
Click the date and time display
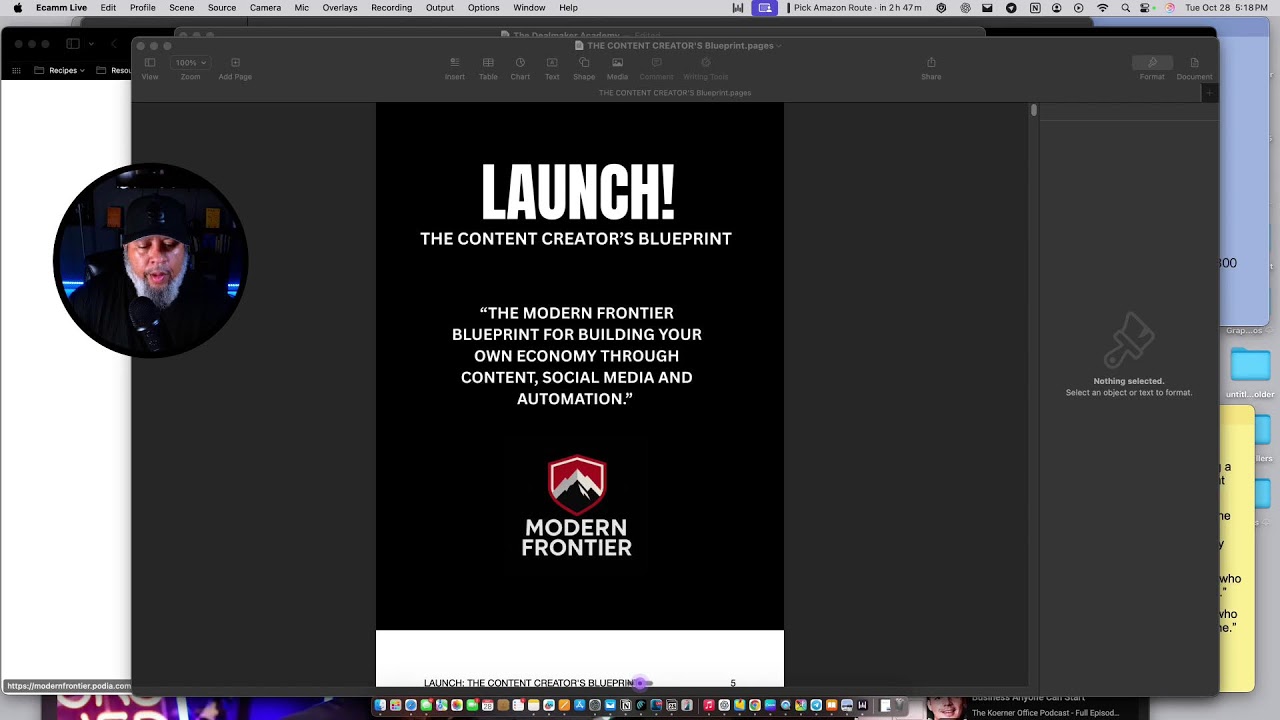pyautogui.click(x=1227, y=8)
